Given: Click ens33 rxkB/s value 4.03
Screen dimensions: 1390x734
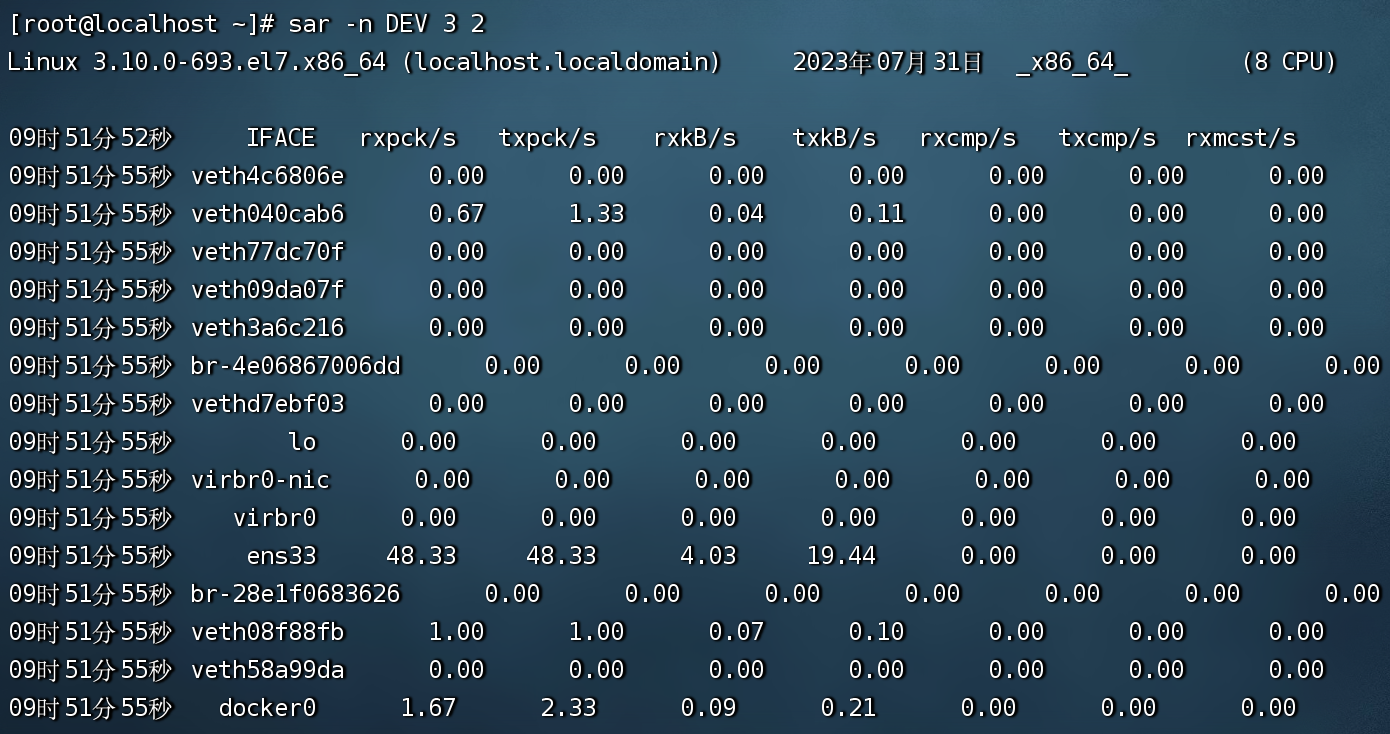Looking at the screenshot, I should [709, 556].
